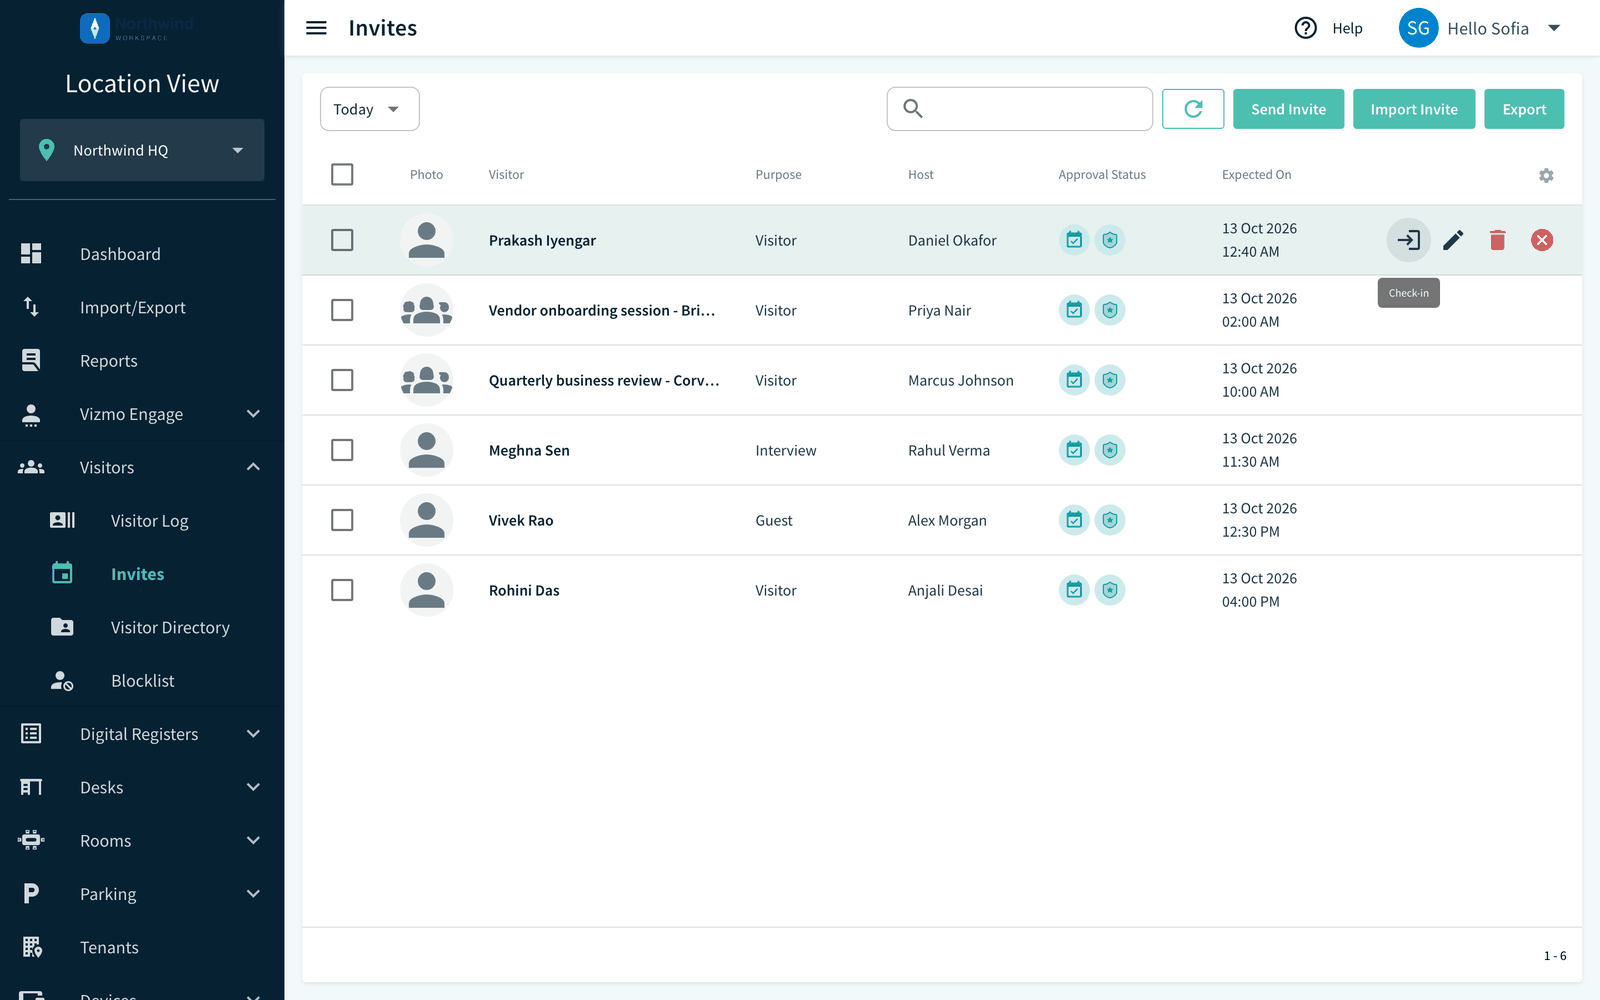Click the Export button
Image resolution: width=1600 pixels, height=1000 pixels.
[1524, 109]
